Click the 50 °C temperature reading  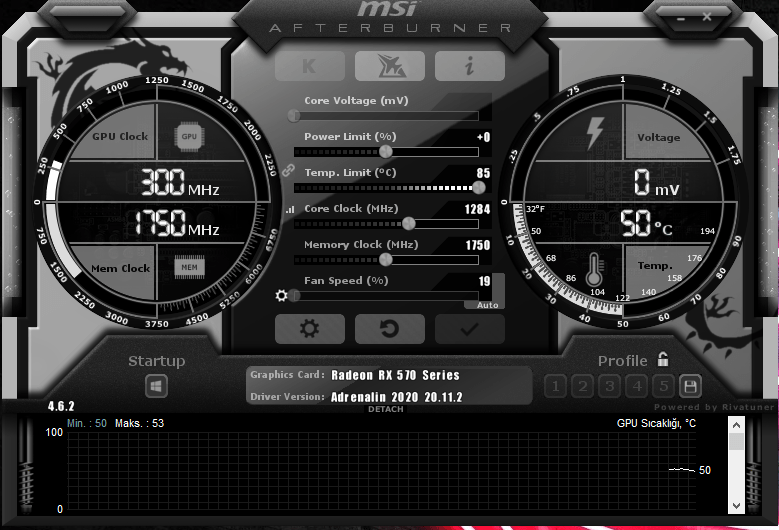[x=646, y=223]
